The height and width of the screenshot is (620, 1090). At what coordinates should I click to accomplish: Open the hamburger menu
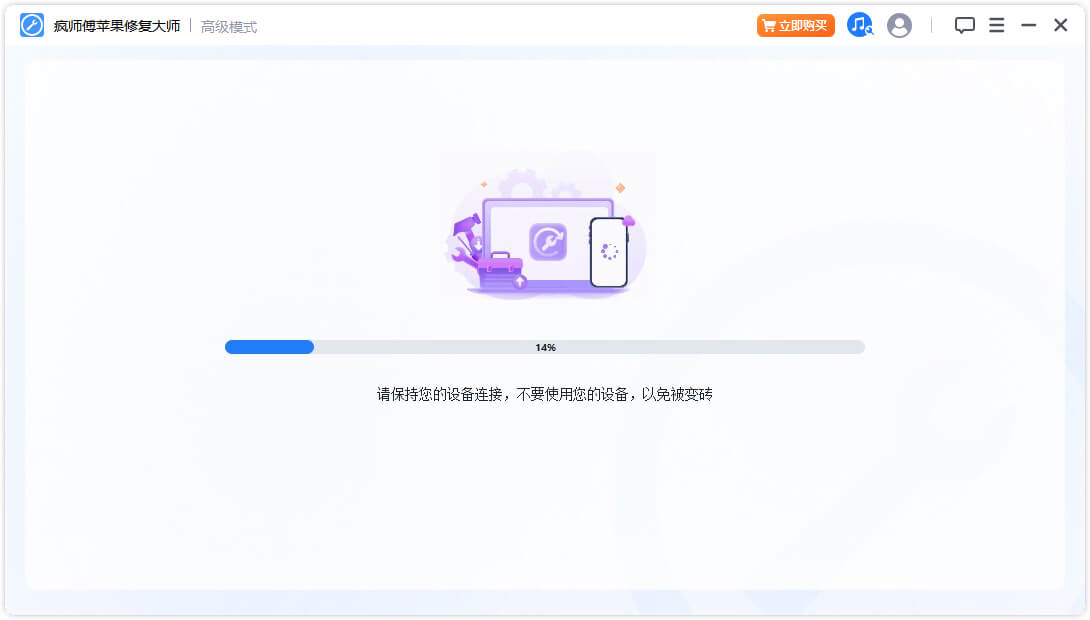[996, 26]
